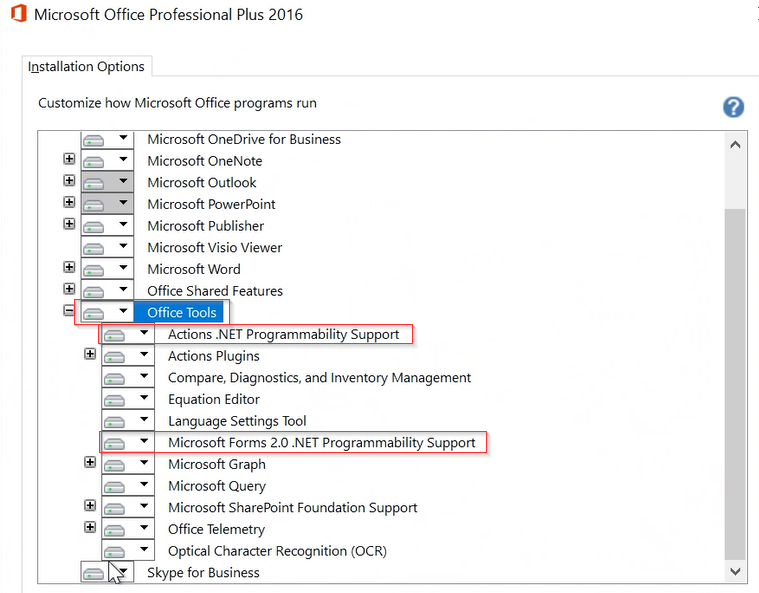The image size is (759, 593).
Task: Select Microsoft SharePoint Foundation Support label
Action: pyautogui.click(x=292, y=507)
